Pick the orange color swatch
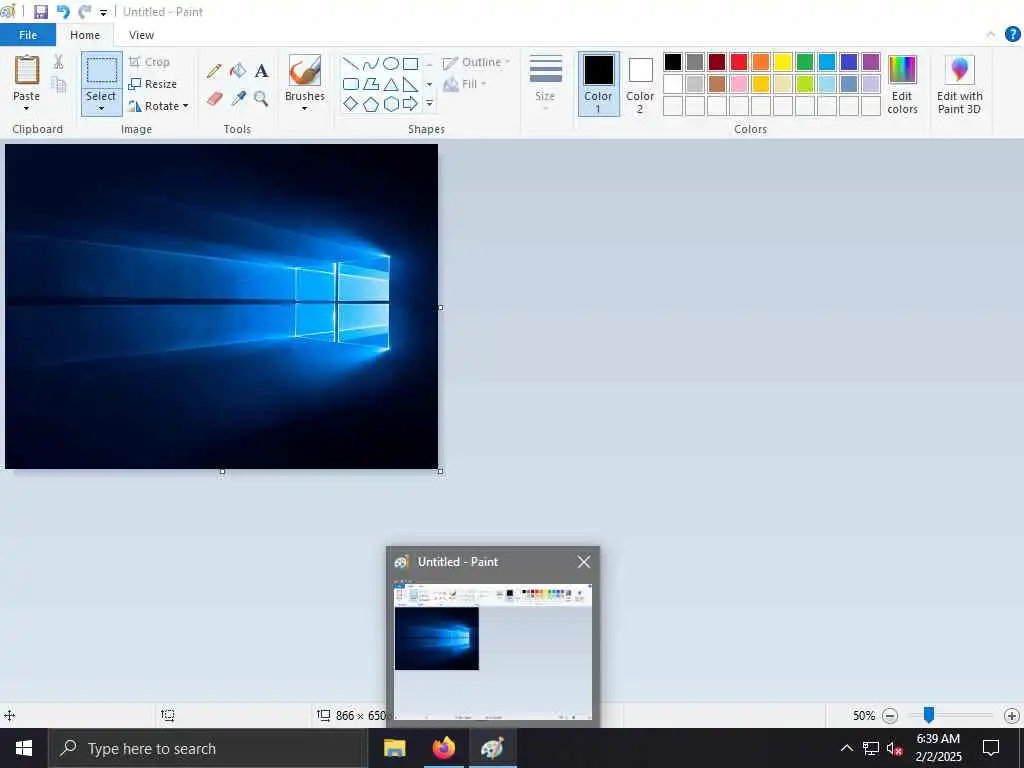 click(761, 62)
